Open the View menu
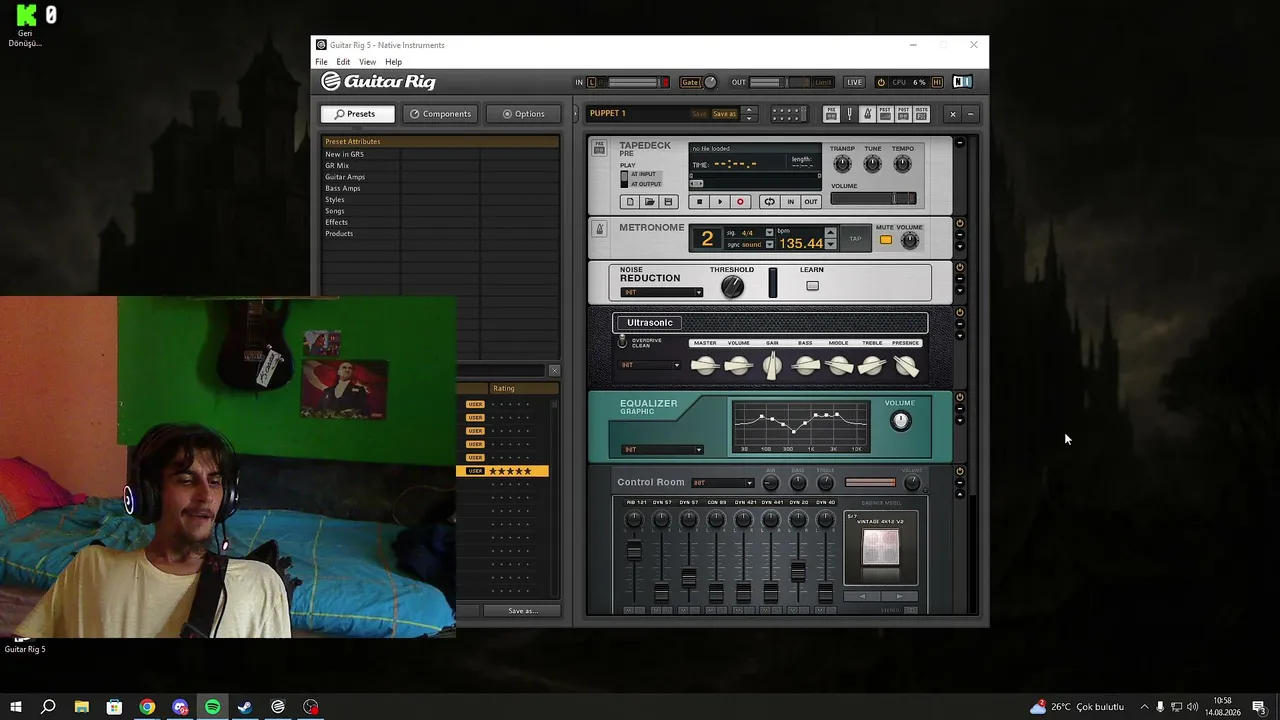The width and height of the screenshot is (1280, 720). 367,62
